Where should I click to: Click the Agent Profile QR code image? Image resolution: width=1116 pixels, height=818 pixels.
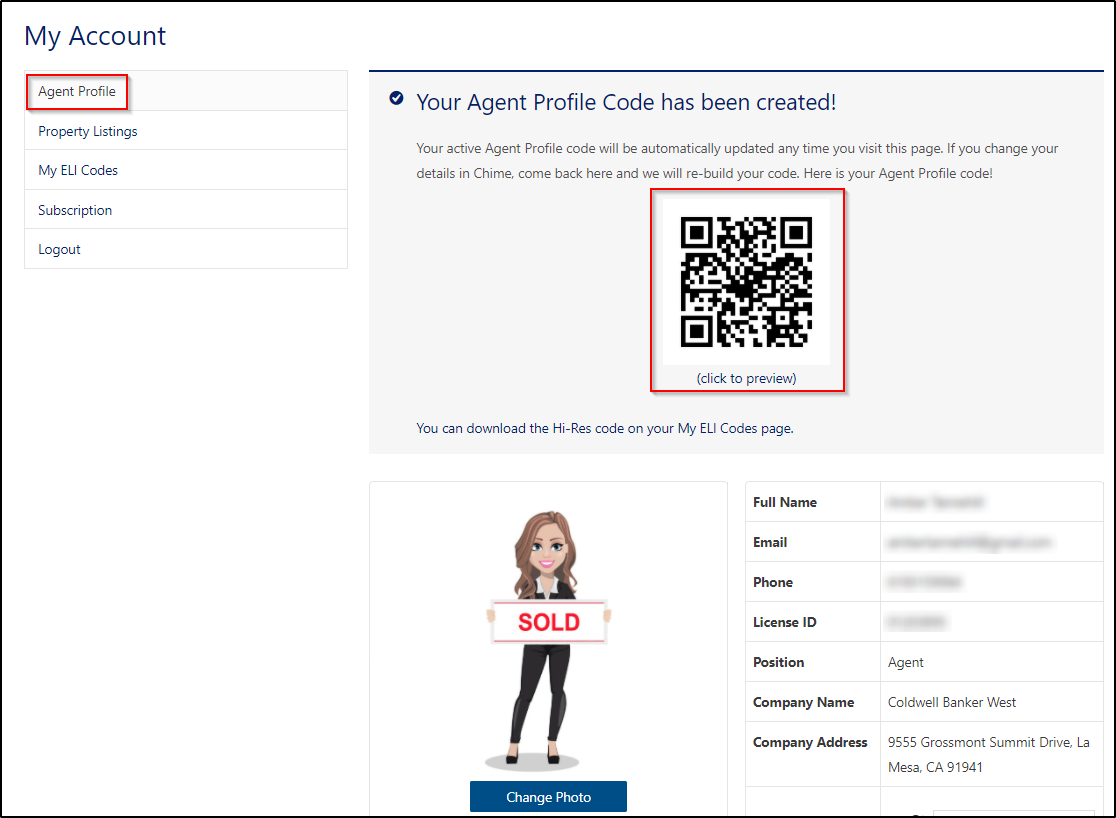[746, 282]
